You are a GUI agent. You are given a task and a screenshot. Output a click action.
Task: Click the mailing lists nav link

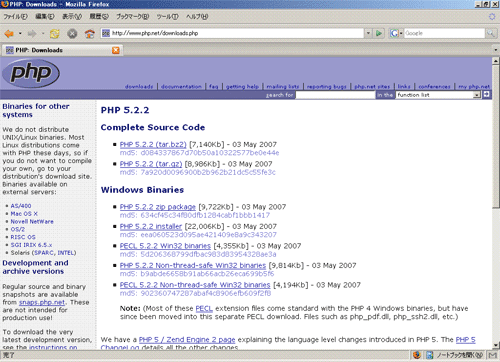[x=283, y=87]
